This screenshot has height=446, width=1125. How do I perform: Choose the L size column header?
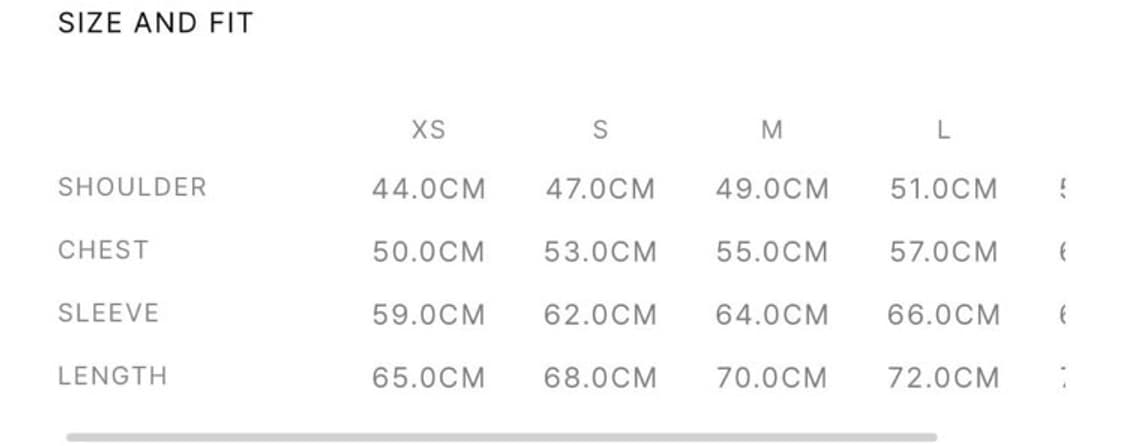[x=943, y=130]
